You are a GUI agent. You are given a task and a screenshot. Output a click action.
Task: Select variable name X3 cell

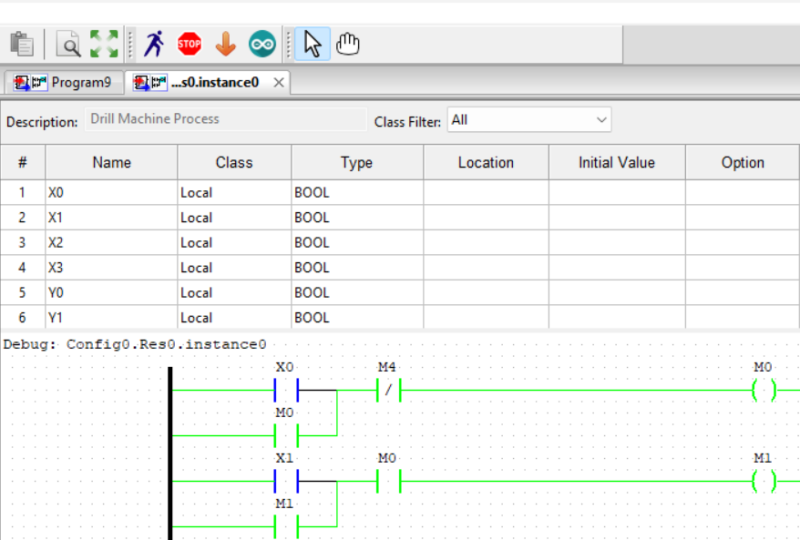pyautogui.click(x=112, y=267)
